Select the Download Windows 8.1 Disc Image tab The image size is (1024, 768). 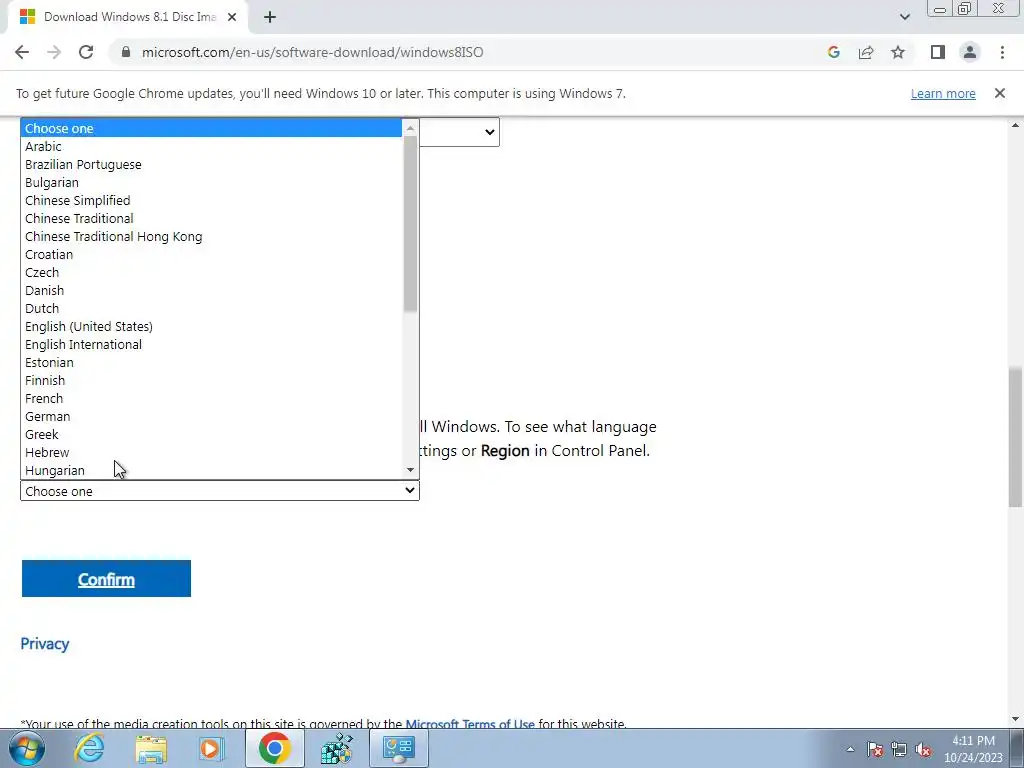129,17
